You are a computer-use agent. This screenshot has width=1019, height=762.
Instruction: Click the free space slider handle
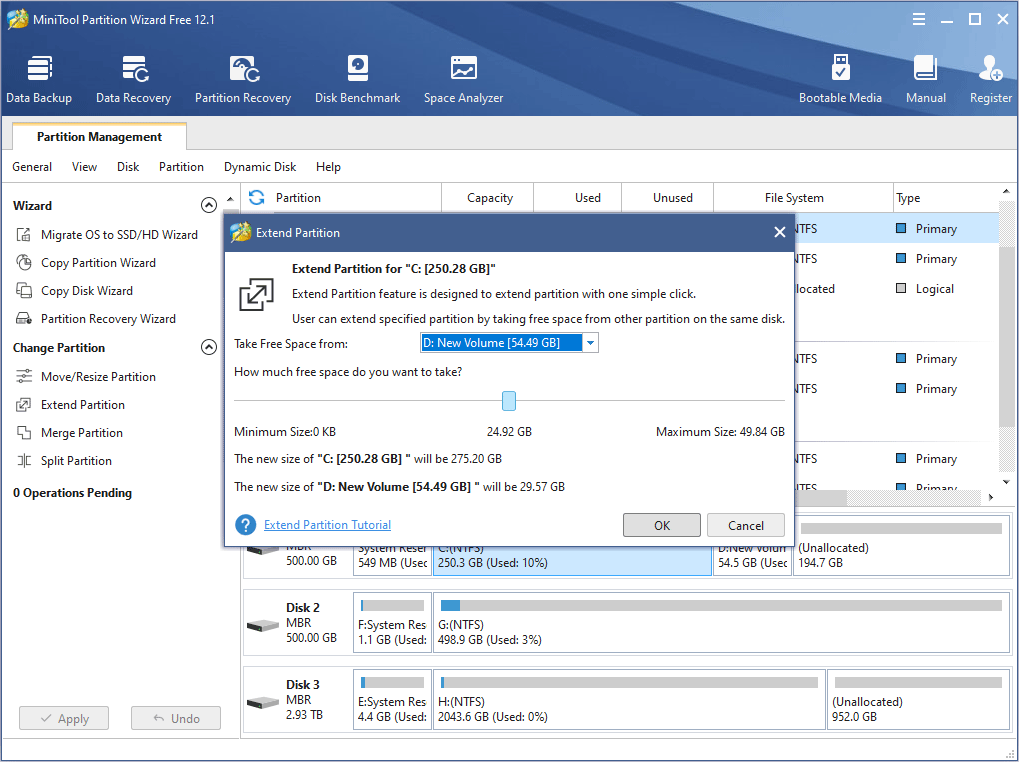(509, 401)
